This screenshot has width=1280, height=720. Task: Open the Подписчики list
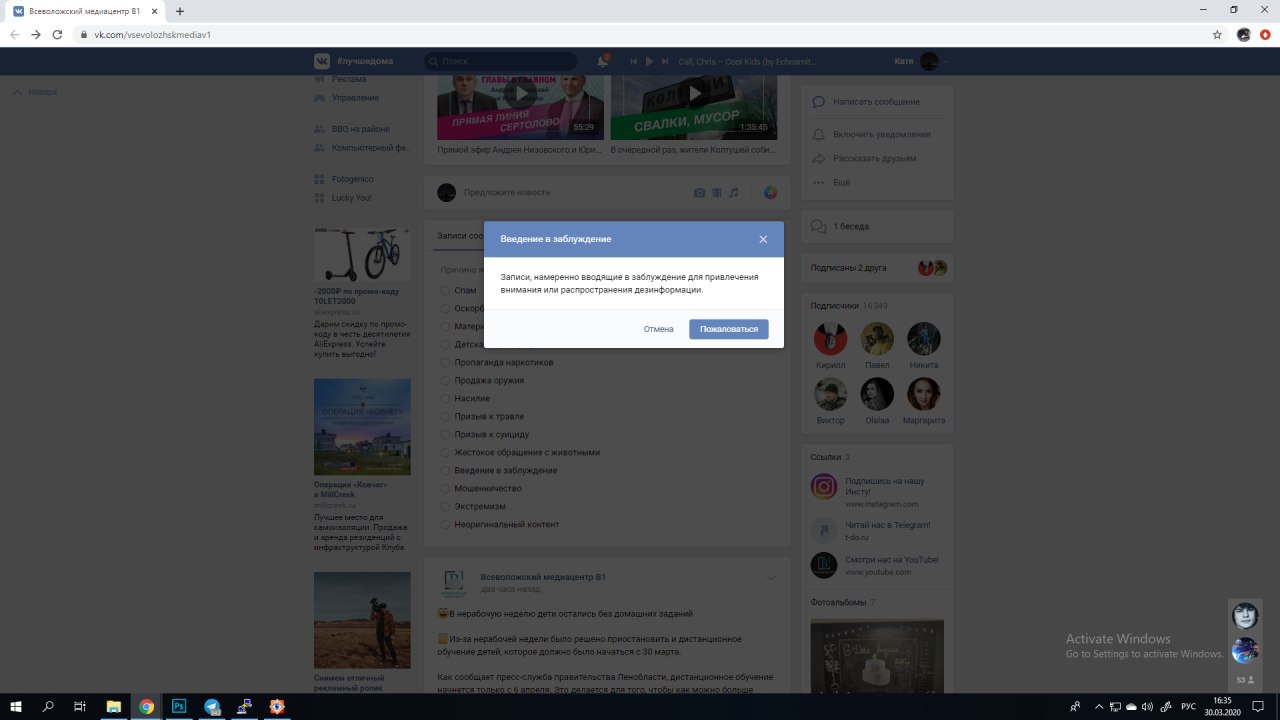coord(834,305)
